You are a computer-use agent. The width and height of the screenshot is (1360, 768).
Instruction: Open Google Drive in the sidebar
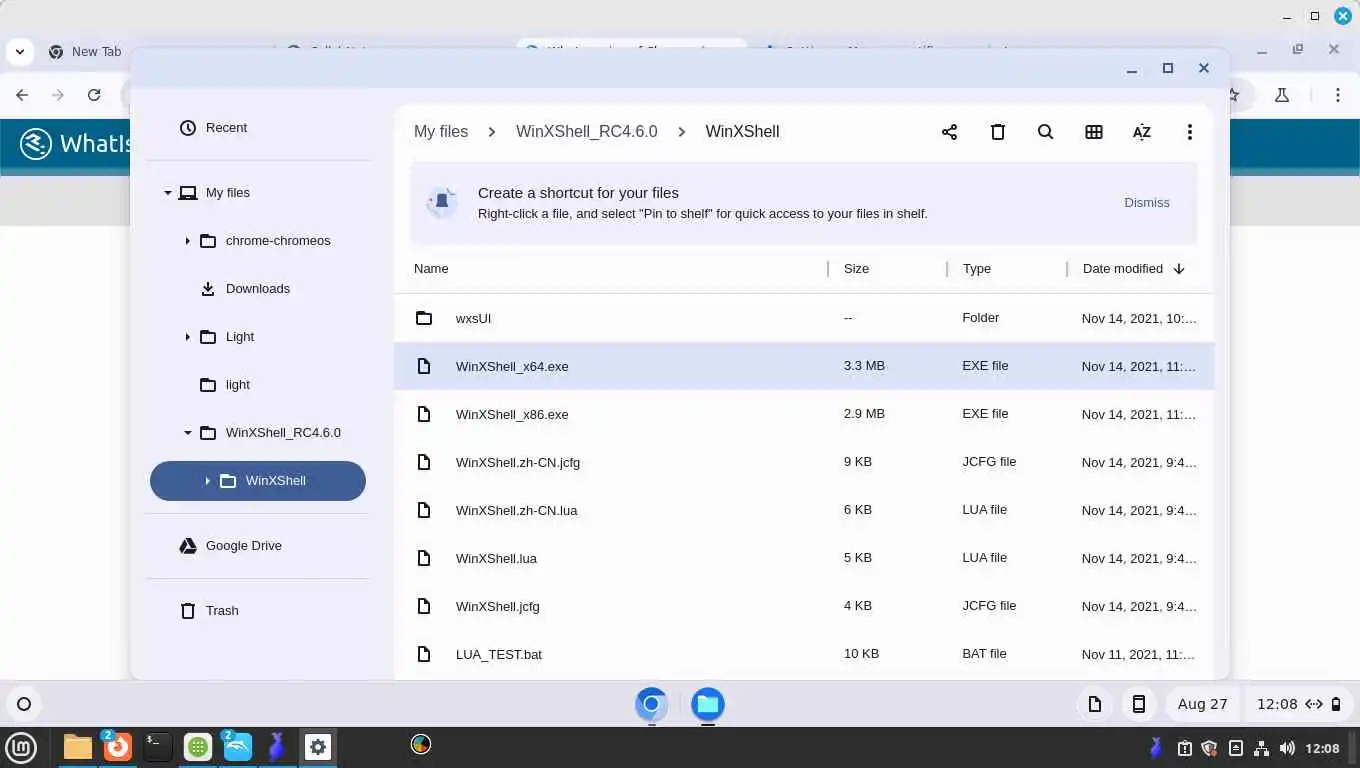point(258,546)
